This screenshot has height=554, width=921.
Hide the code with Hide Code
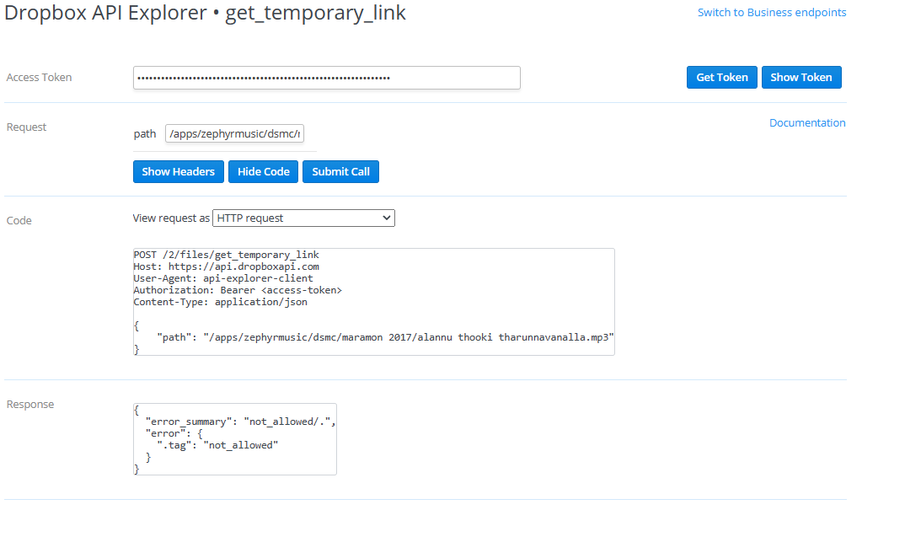coord(263,172)
